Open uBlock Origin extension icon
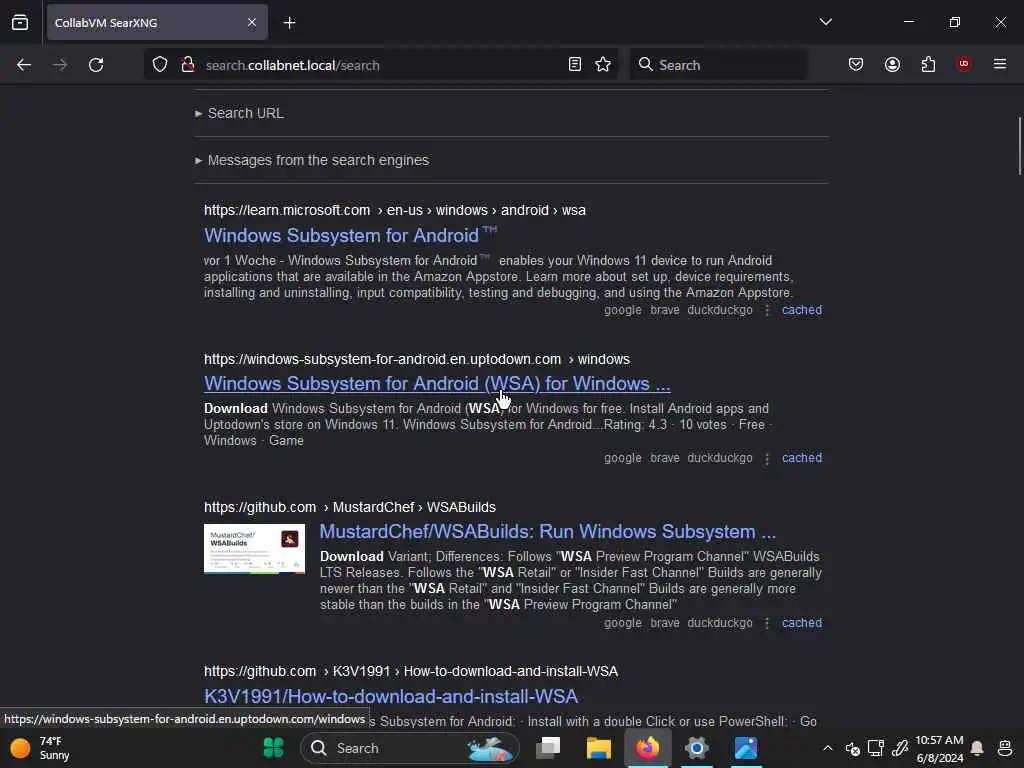This screenshot has width=1024, height=768. (963, 63)
